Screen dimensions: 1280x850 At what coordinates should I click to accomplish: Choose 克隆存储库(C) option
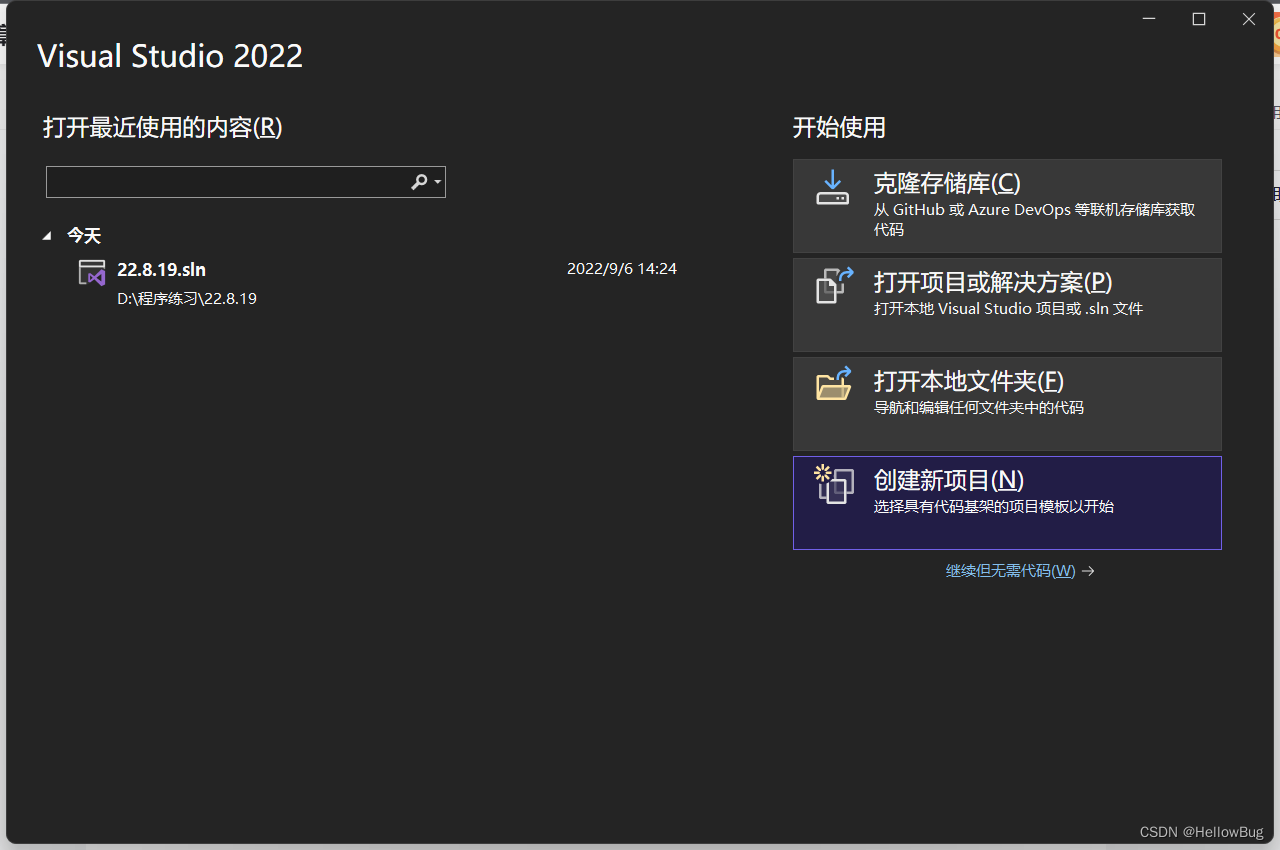pos(1007,206)
